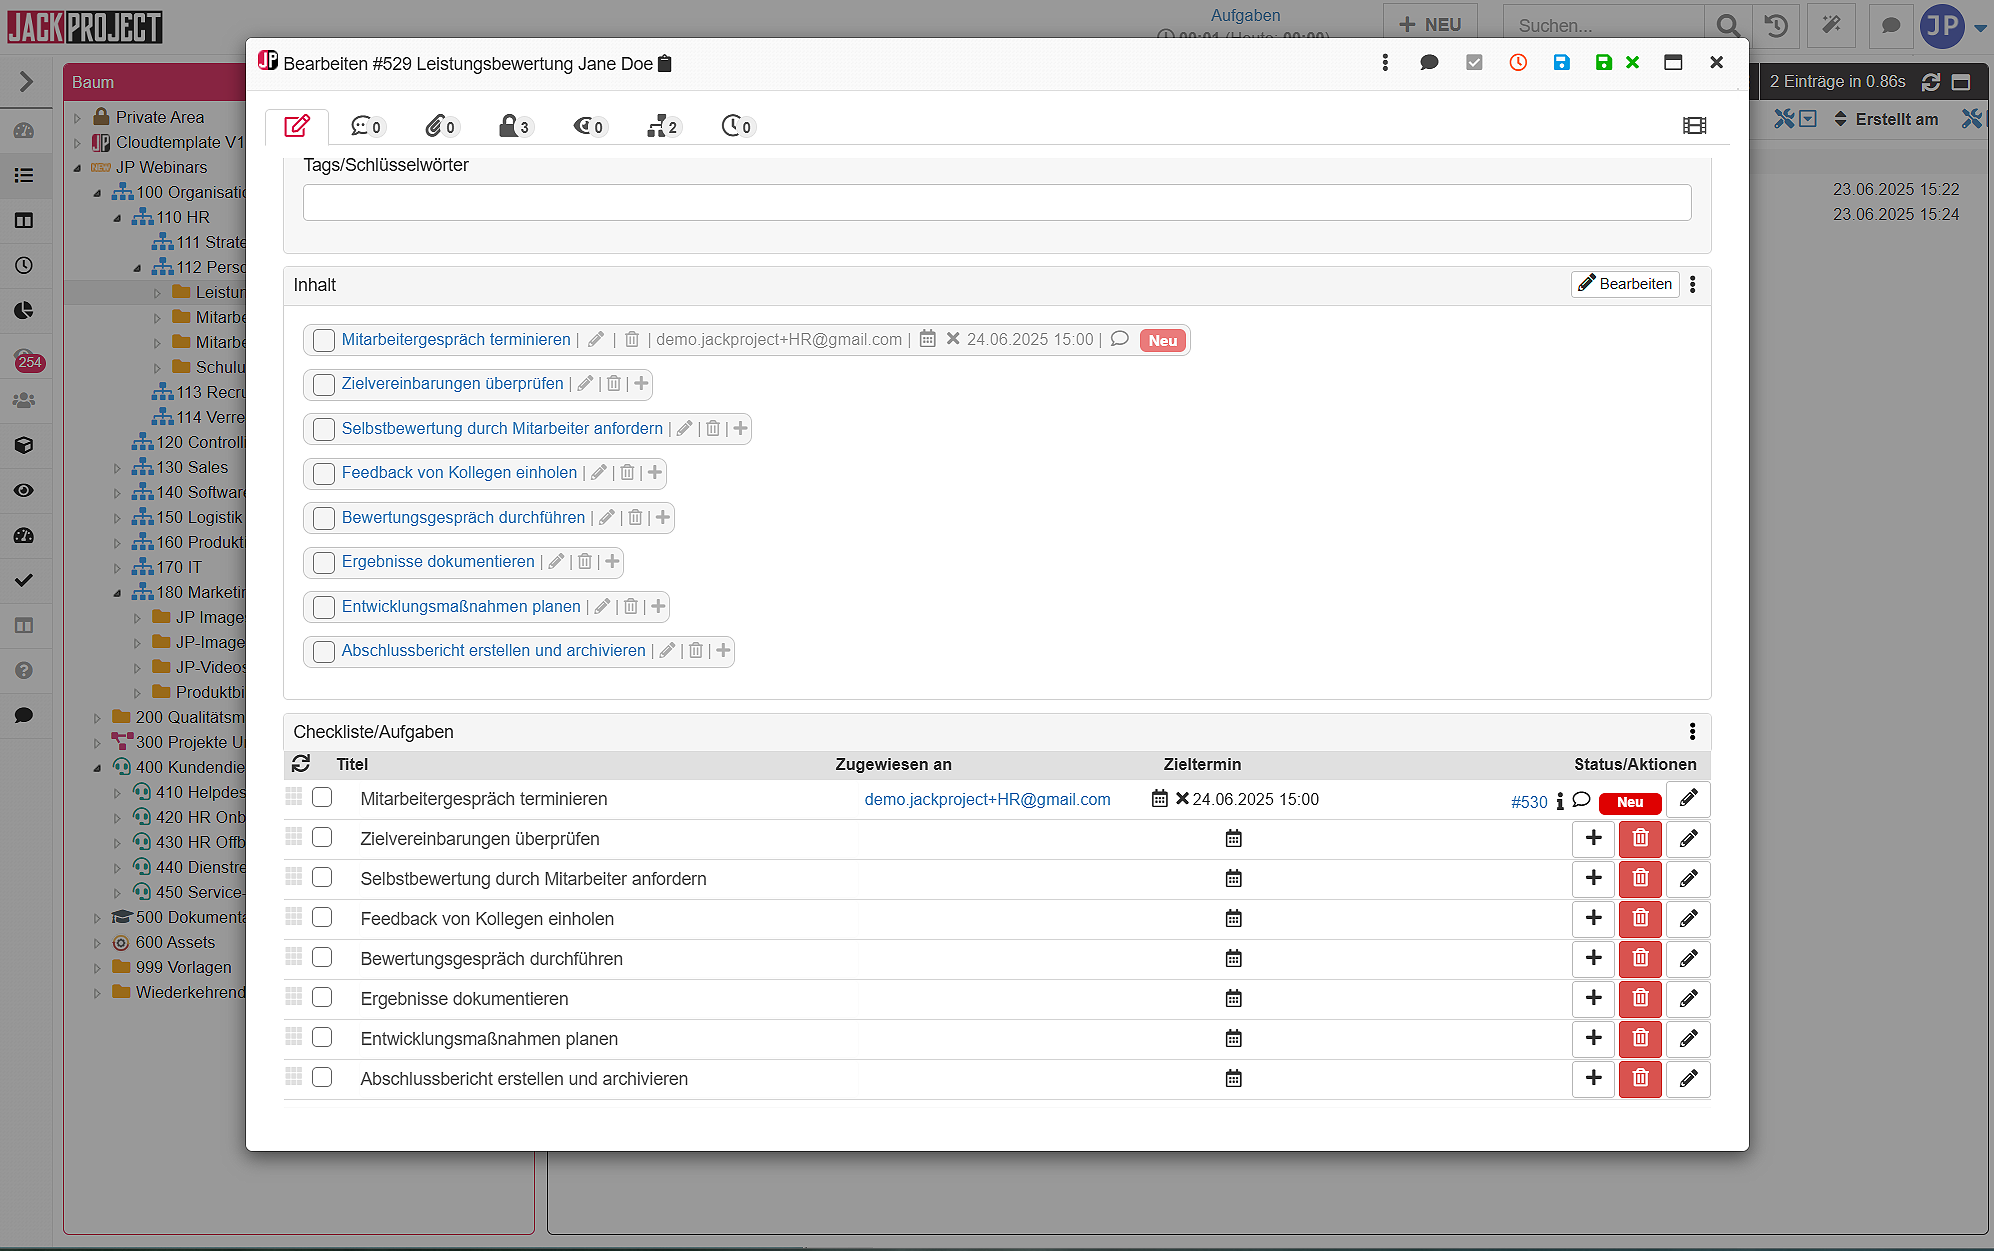Viewport: 1994px width, 1251px height.
Task: Sort by Erstellt am column
Action: [1886, 119]
